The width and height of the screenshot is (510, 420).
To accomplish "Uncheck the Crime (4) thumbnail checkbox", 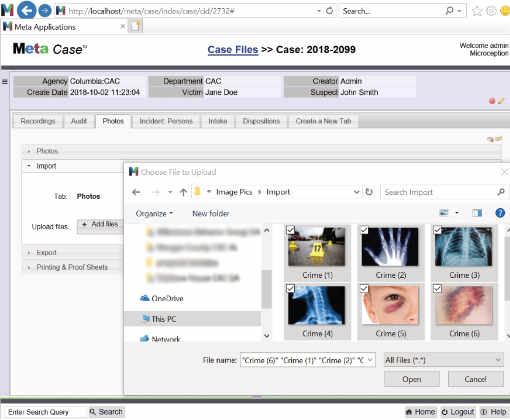I will click(x=290, y=288).
